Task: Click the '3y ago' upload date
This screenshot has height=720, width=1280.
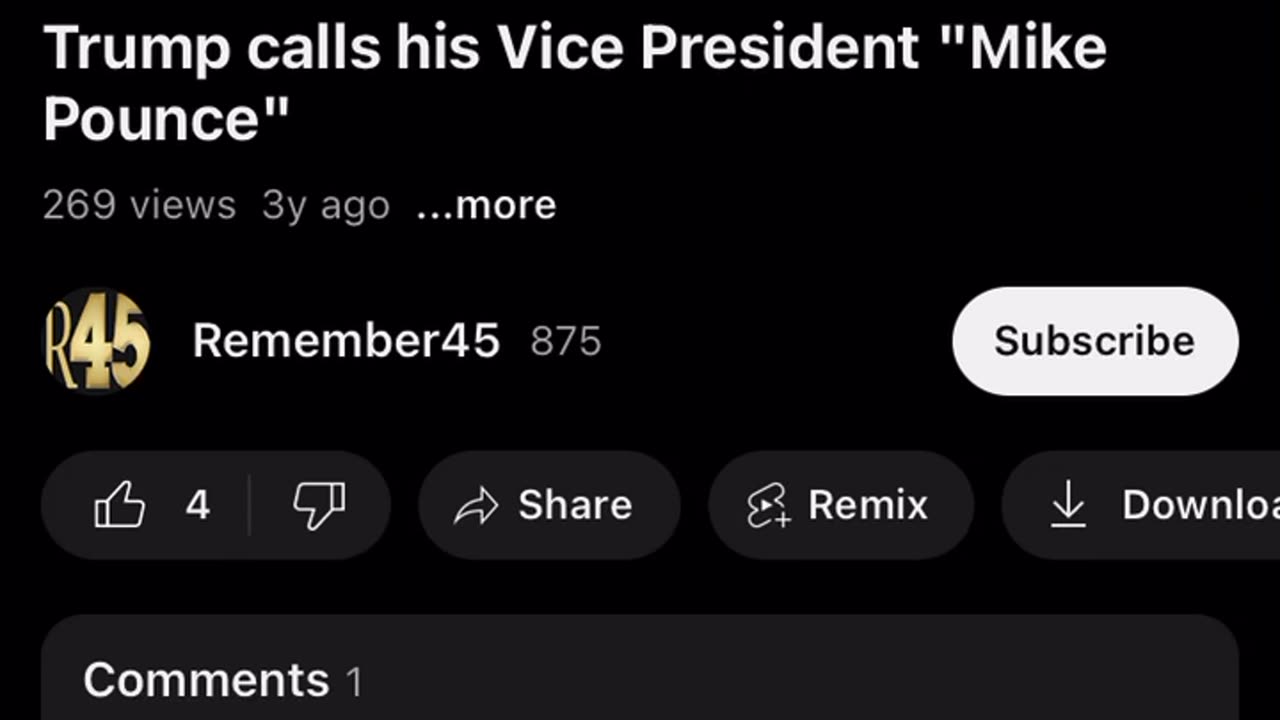Action: pyautogui.click(x=325, y=205)
